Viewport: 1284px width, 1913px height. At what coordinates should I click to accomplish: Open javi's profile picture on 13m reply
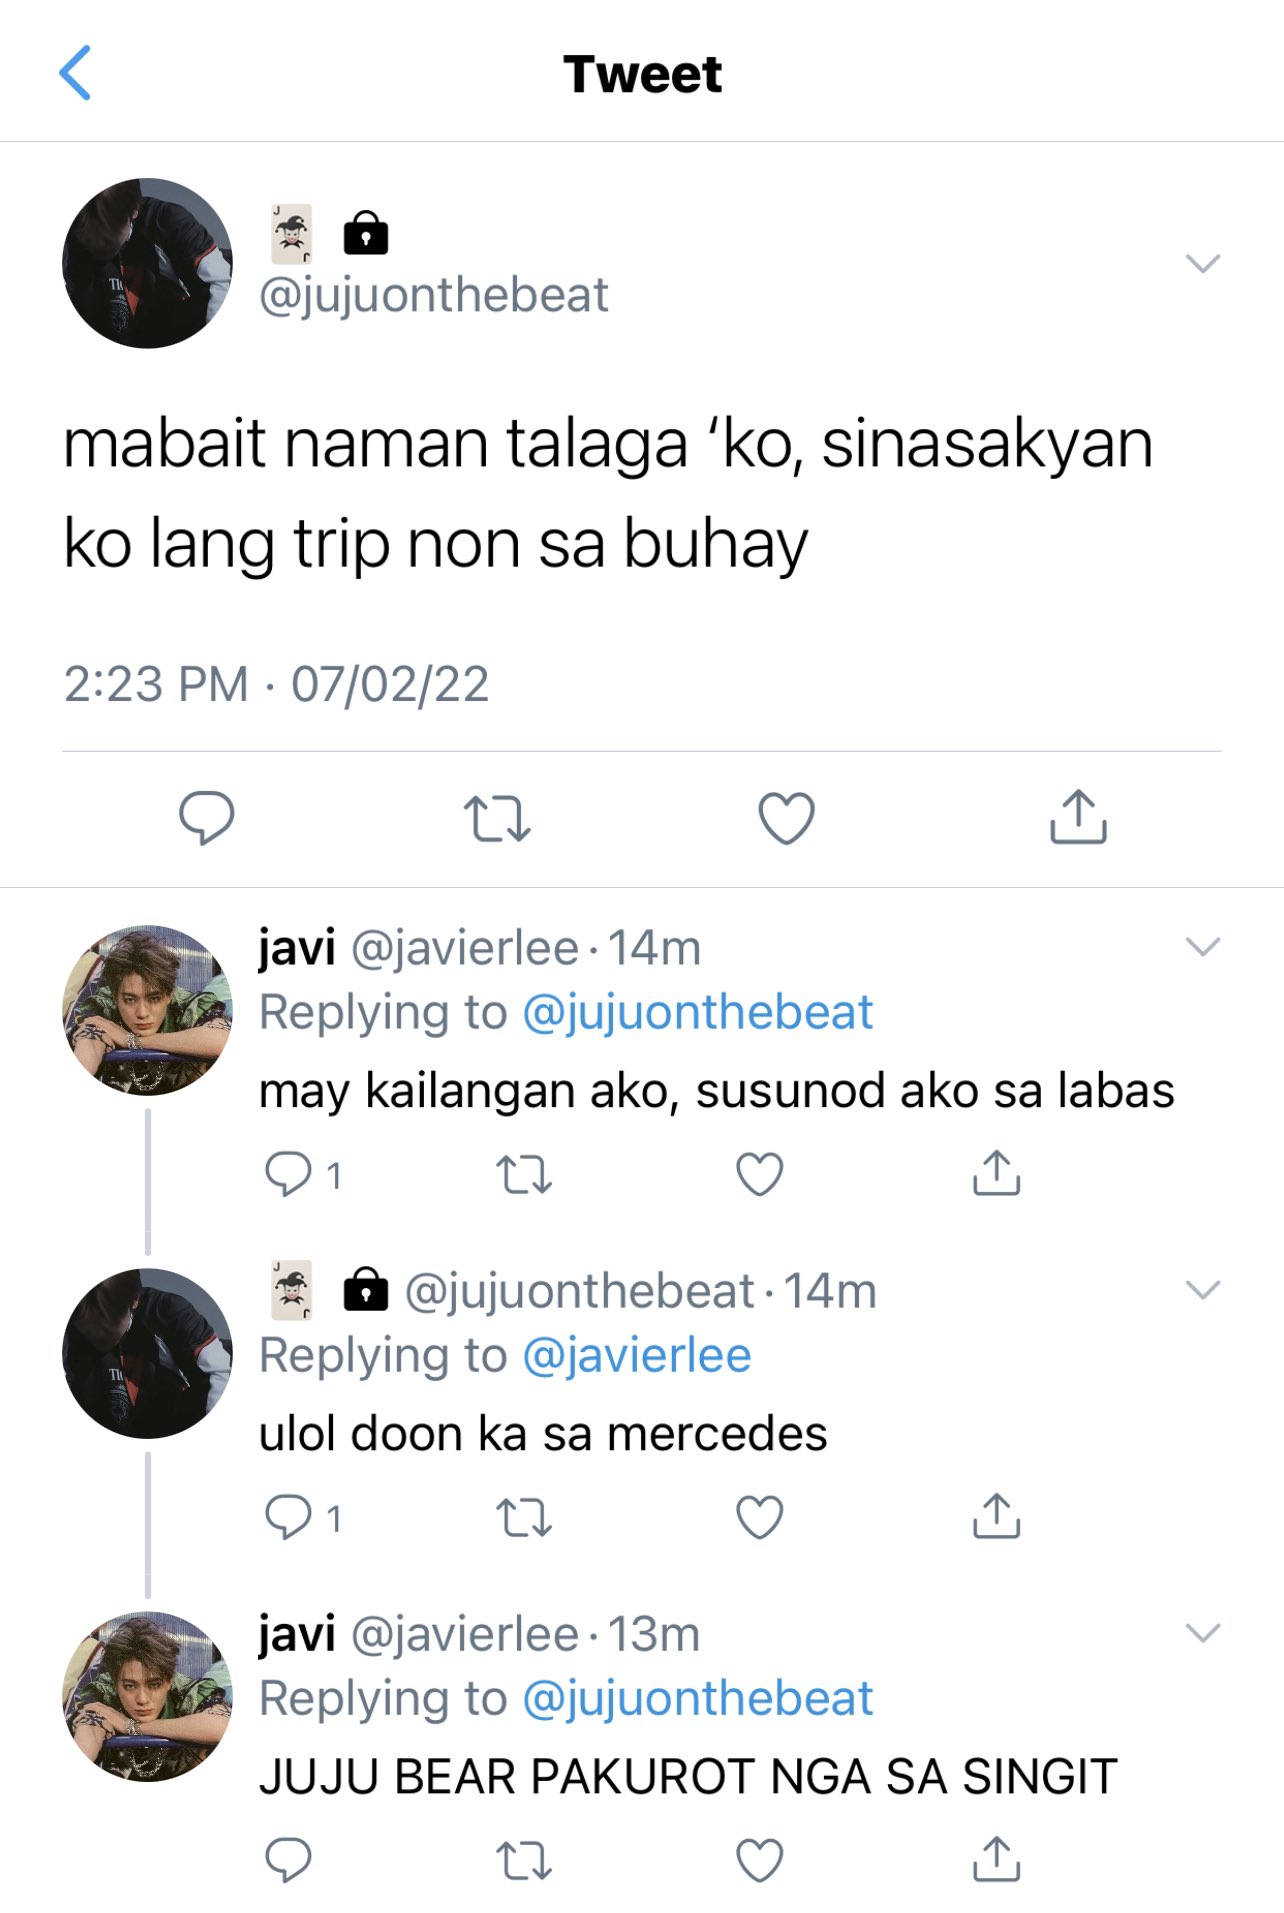(x=147, y=1696)
